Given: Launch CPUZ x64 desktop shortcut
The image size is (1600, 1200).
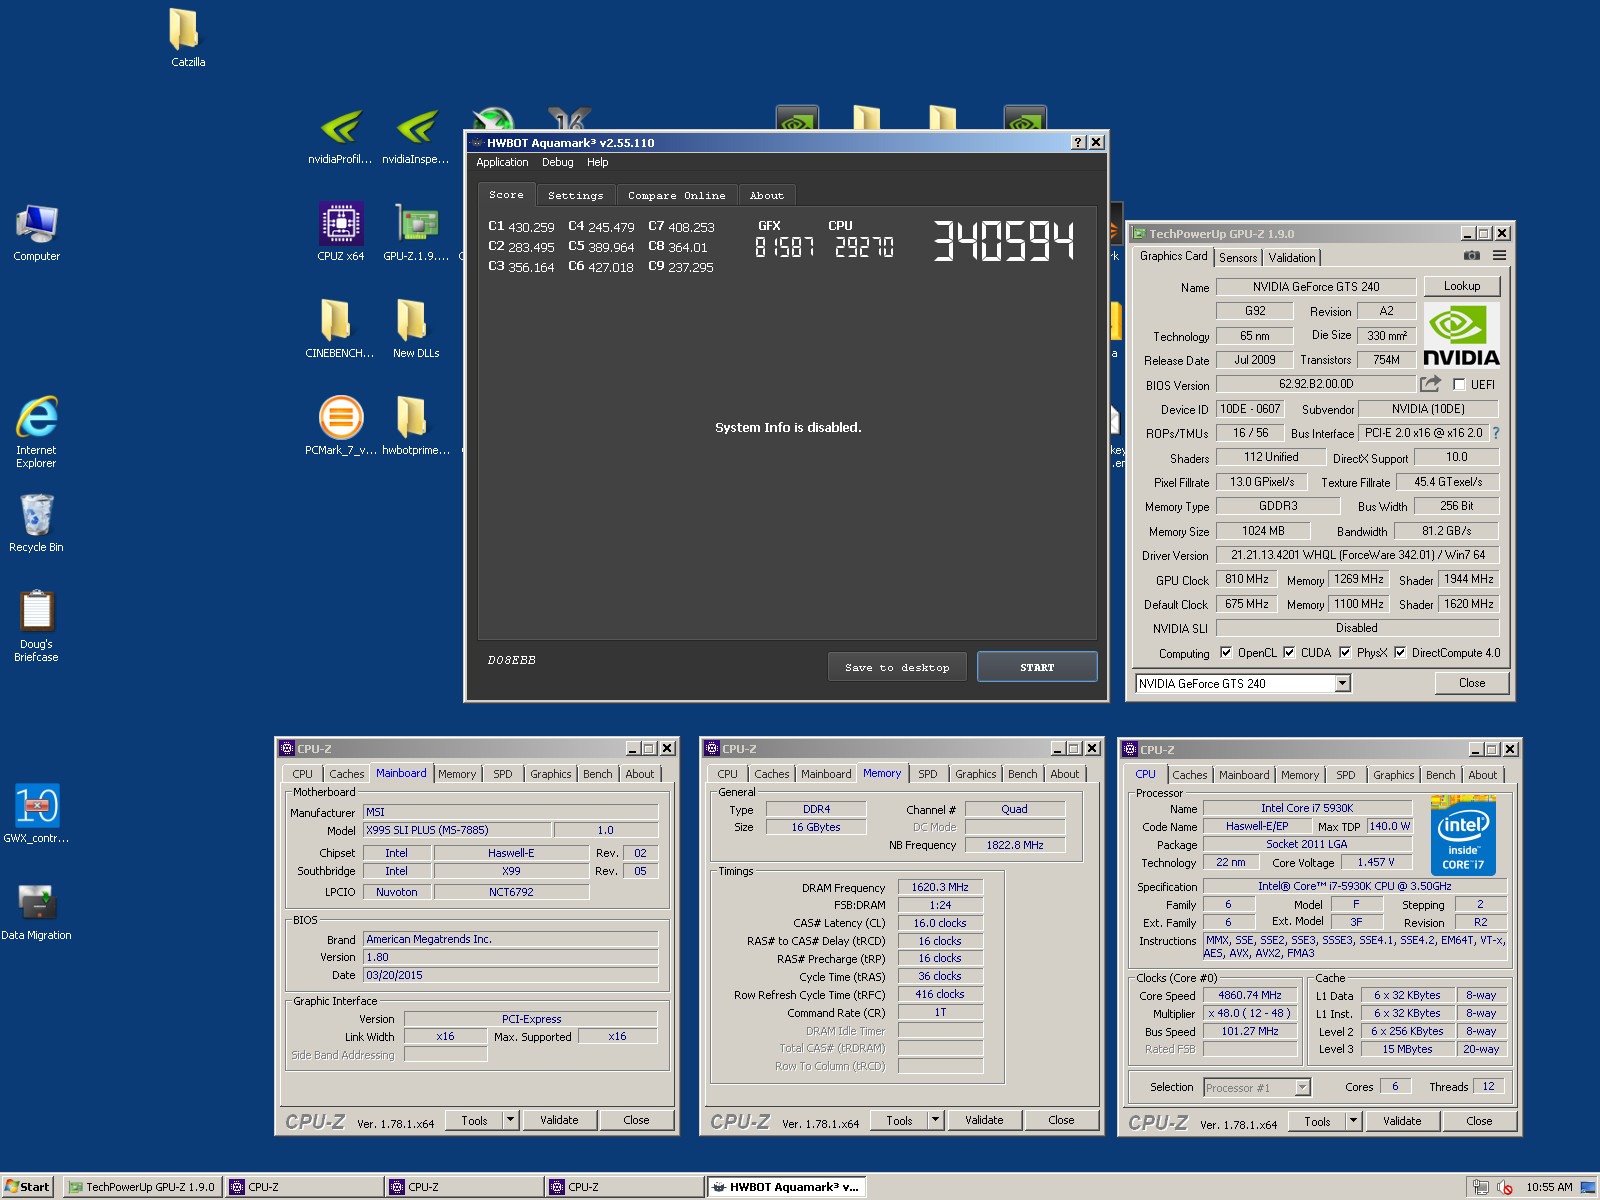Looking at the screenshot, I should [341, 232].
